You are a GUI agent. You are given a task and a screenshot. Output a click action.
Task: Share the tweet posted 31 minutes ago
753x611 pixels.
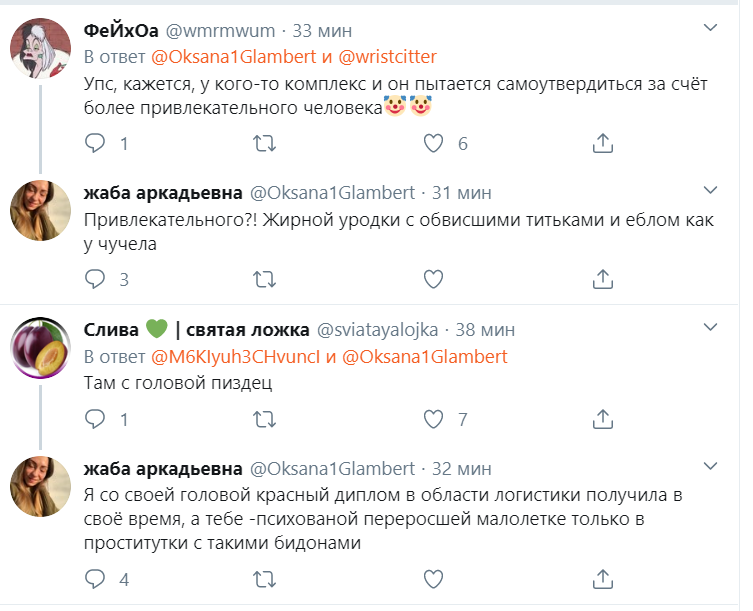[602, 279]
